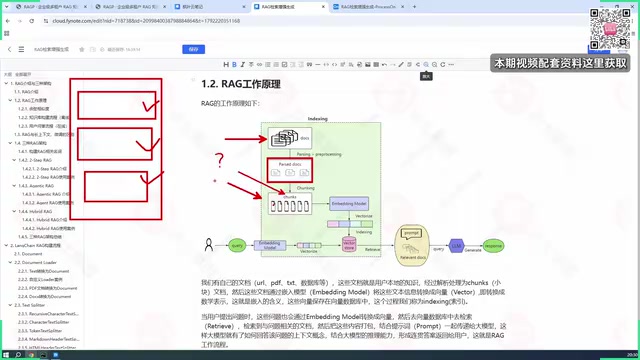Collapse outline node 2.2. Document Loader
Image resolution: width=640 pixels, height=360 pixels.
click(10, 262)
